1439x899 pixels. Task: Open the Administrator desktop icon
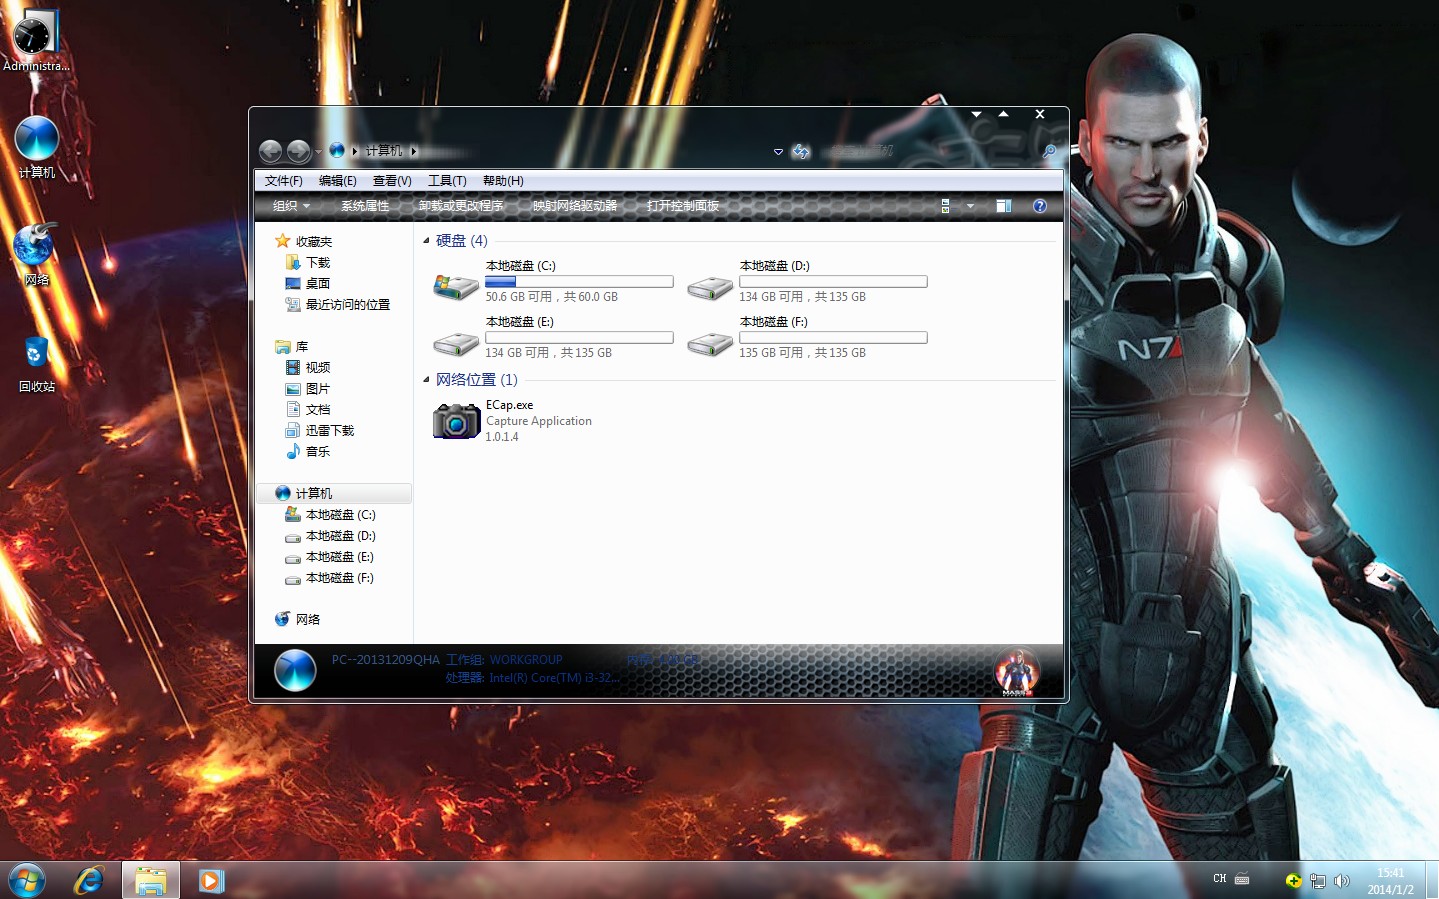[35, 42]
